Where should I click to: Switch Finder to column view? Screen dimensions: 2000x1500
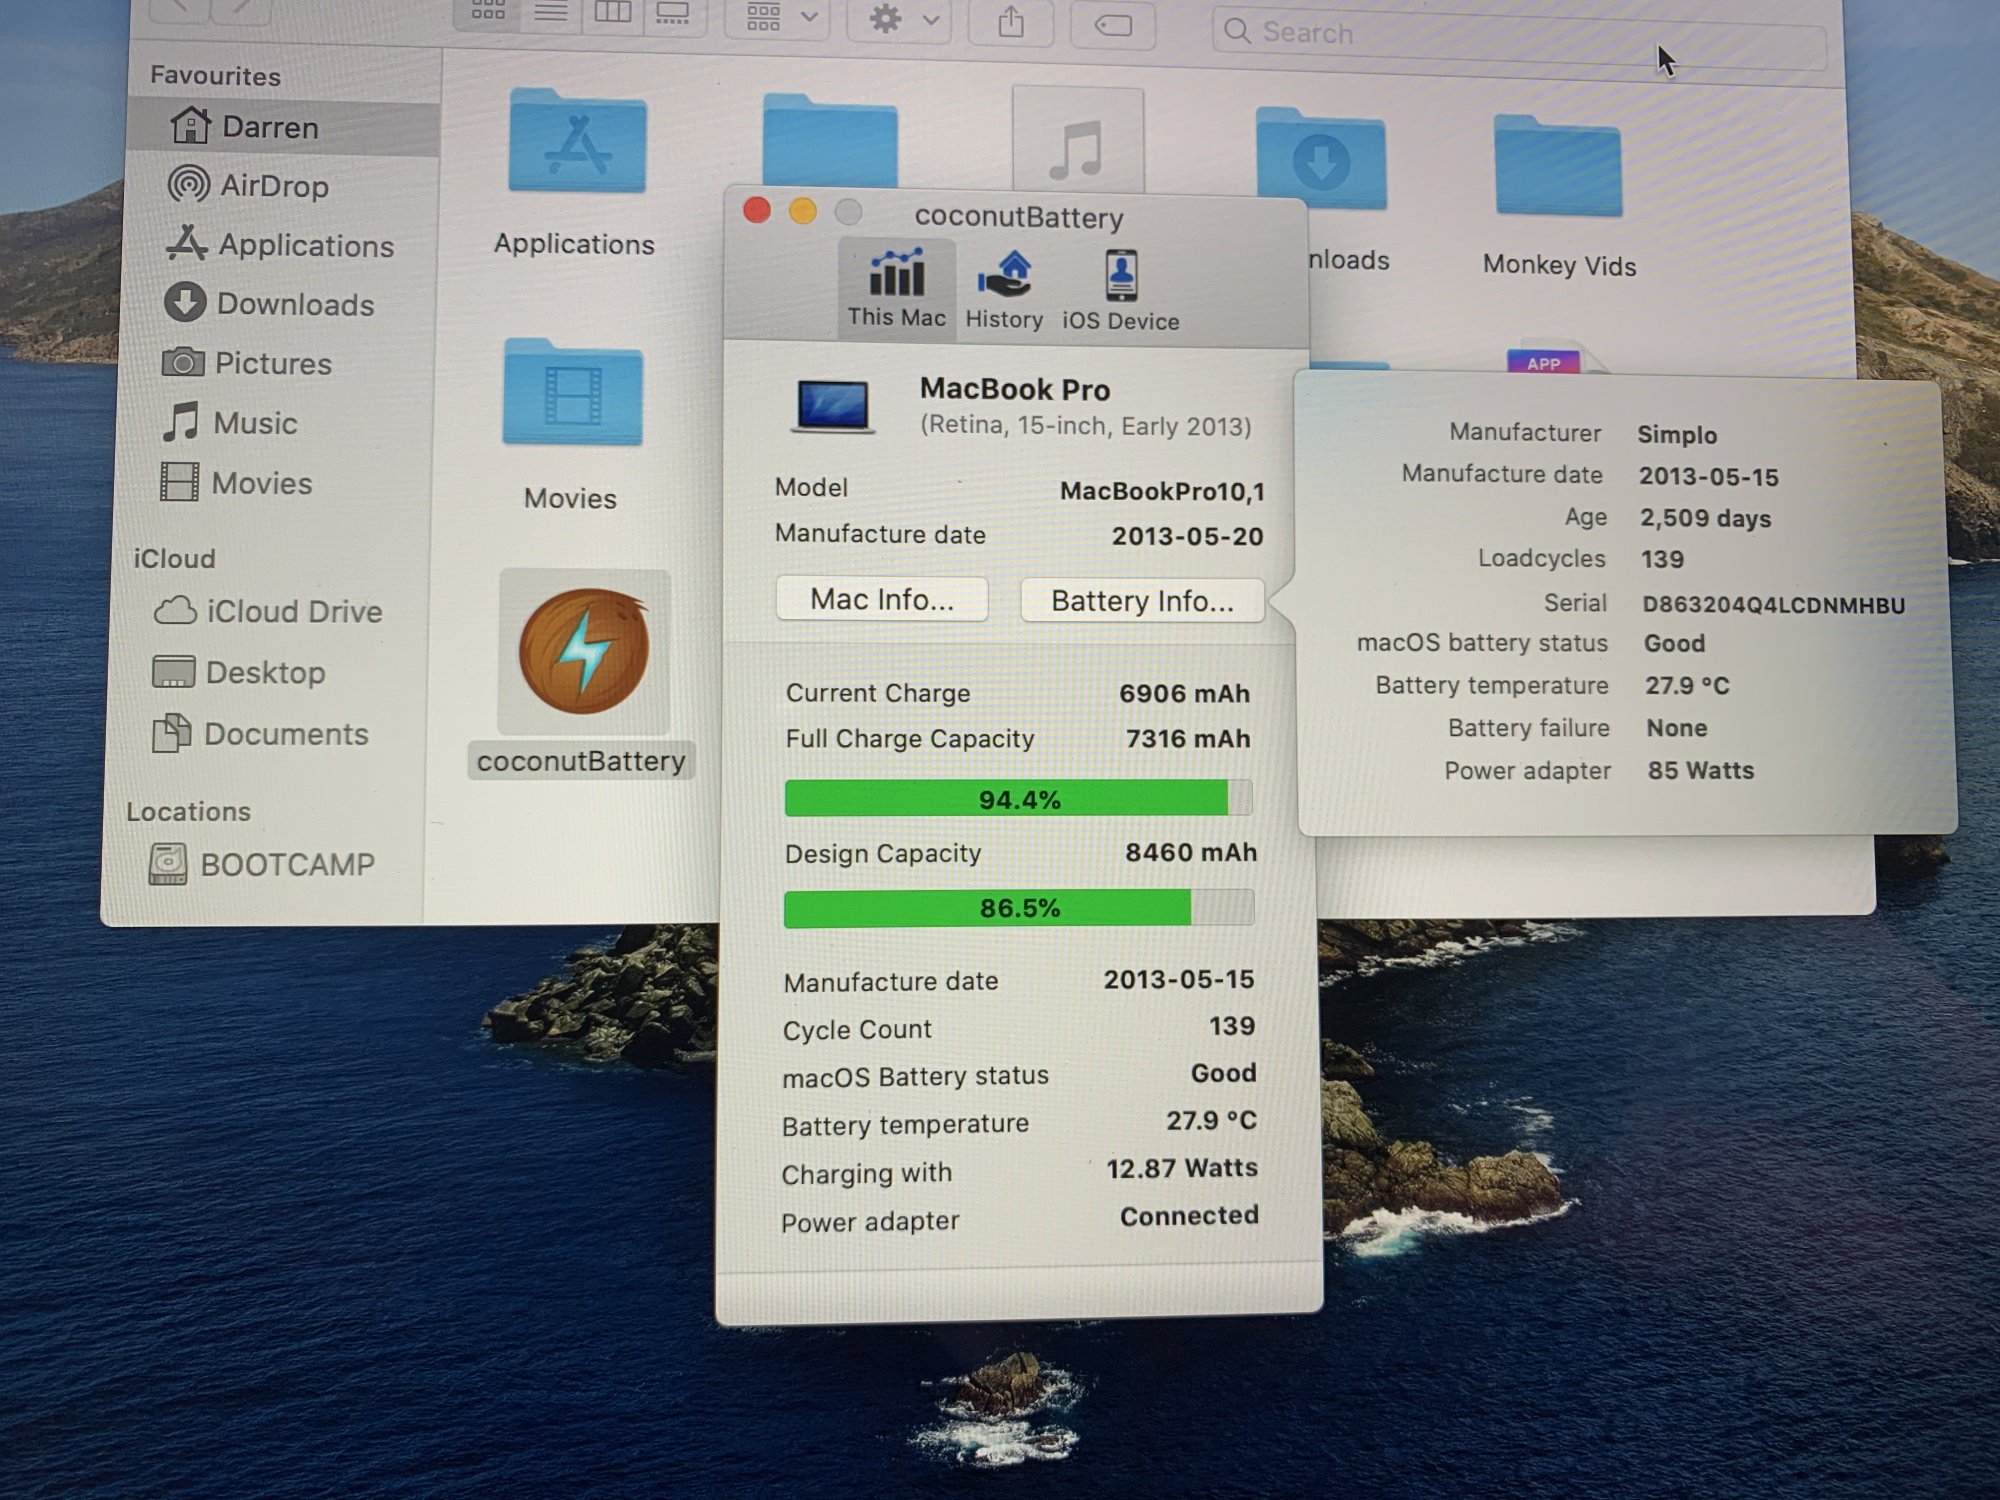pos(612,12)
